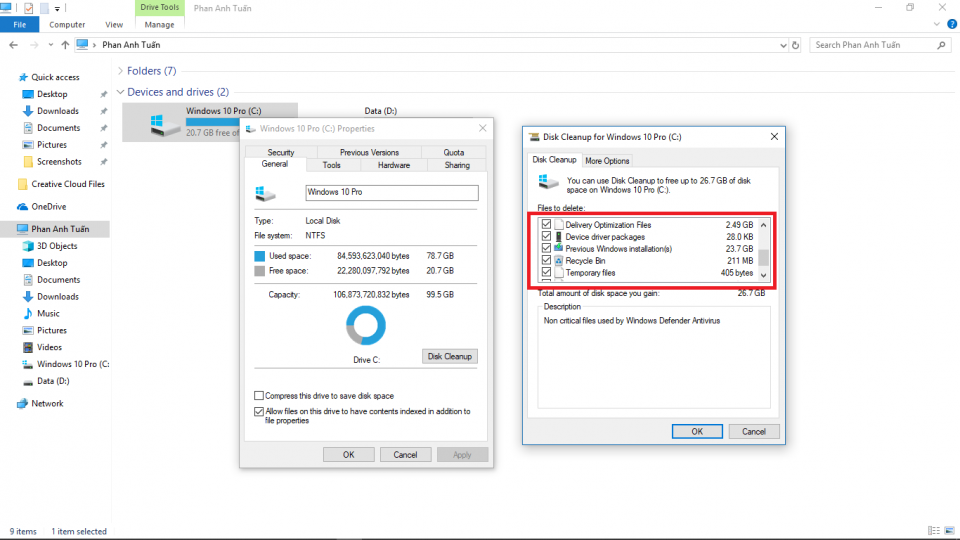
Task: Switch to details view in status bar
Action: [934, 531]
